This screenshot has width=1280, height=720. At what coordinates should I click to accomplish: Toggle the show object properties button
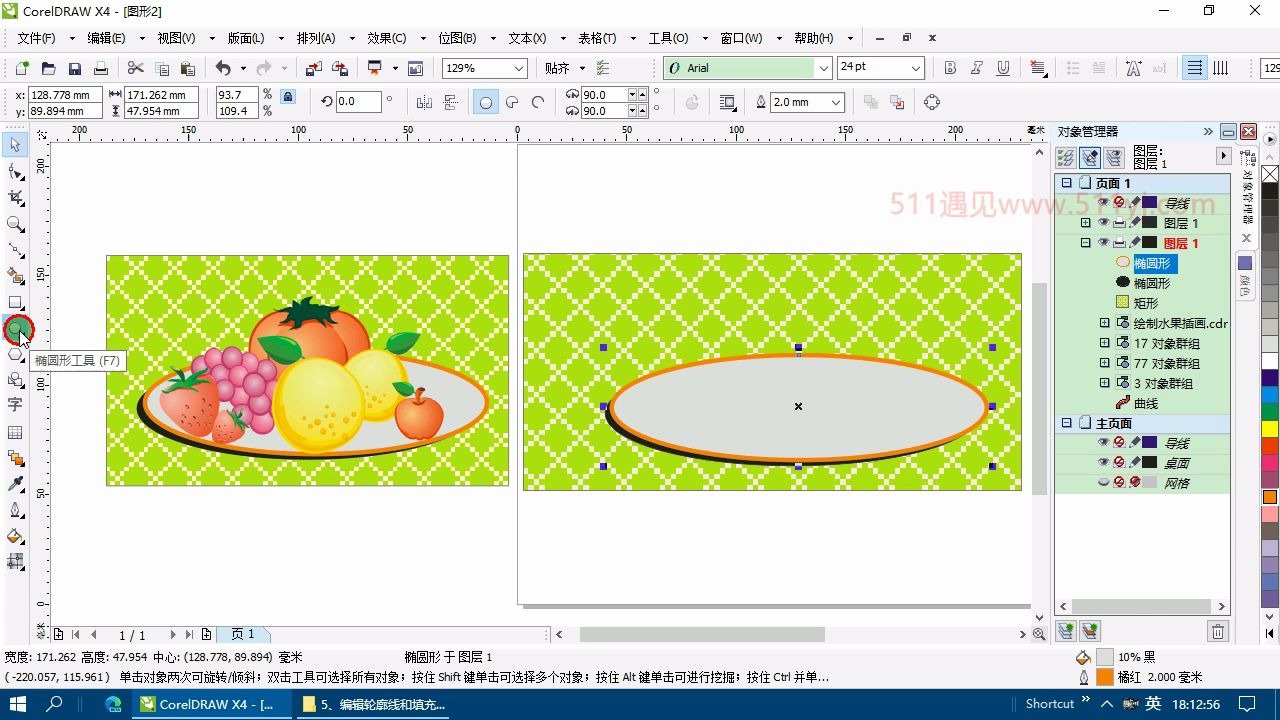(x=1065, y=157)
